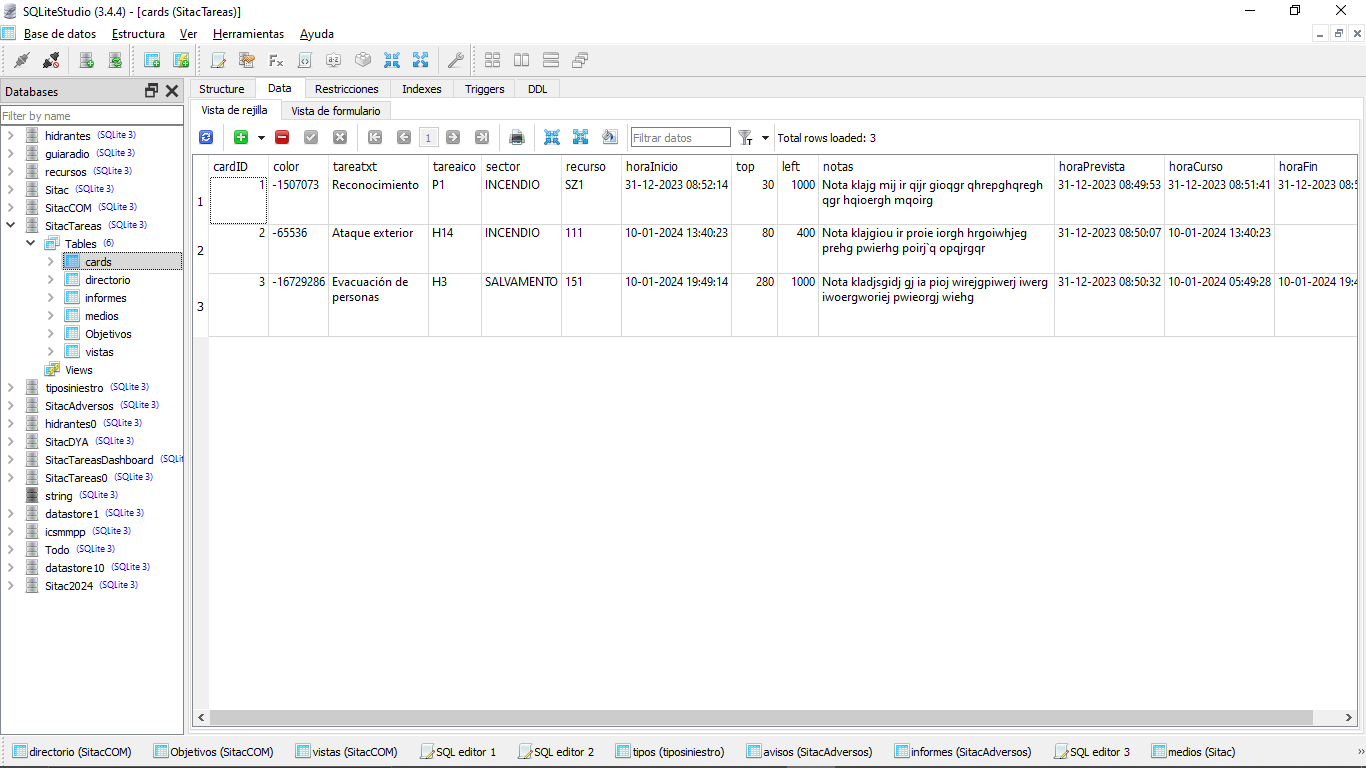This screenshot has width=1366, height=768.
Task: Switch to medios (Sitac) window
Action: click(x=1194, y=752)
